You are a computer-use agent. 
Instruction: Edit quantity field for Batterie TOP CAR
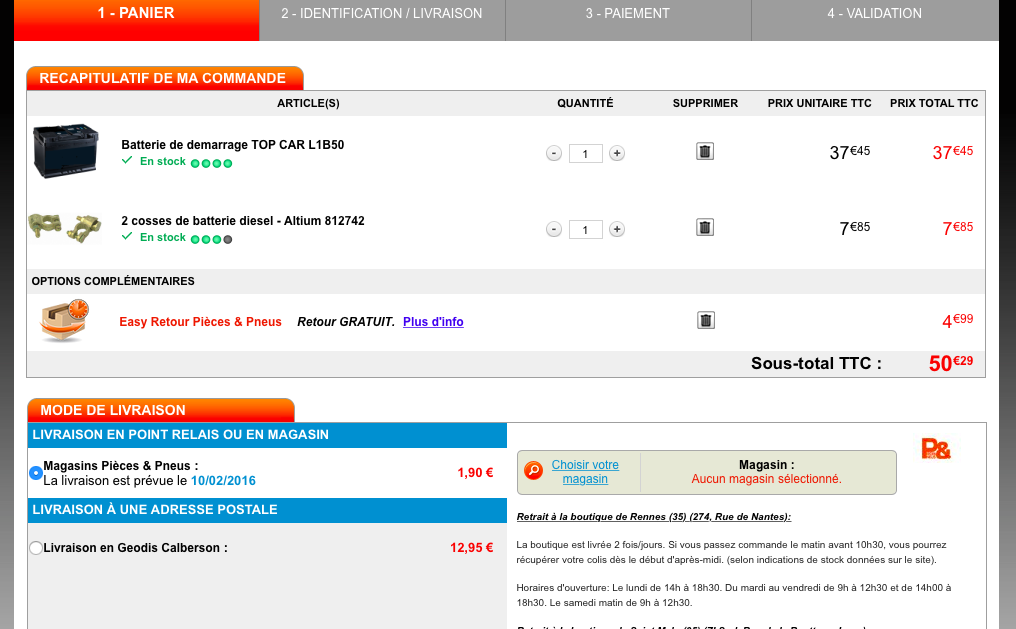pyautogui.click(x=586, y=154)
